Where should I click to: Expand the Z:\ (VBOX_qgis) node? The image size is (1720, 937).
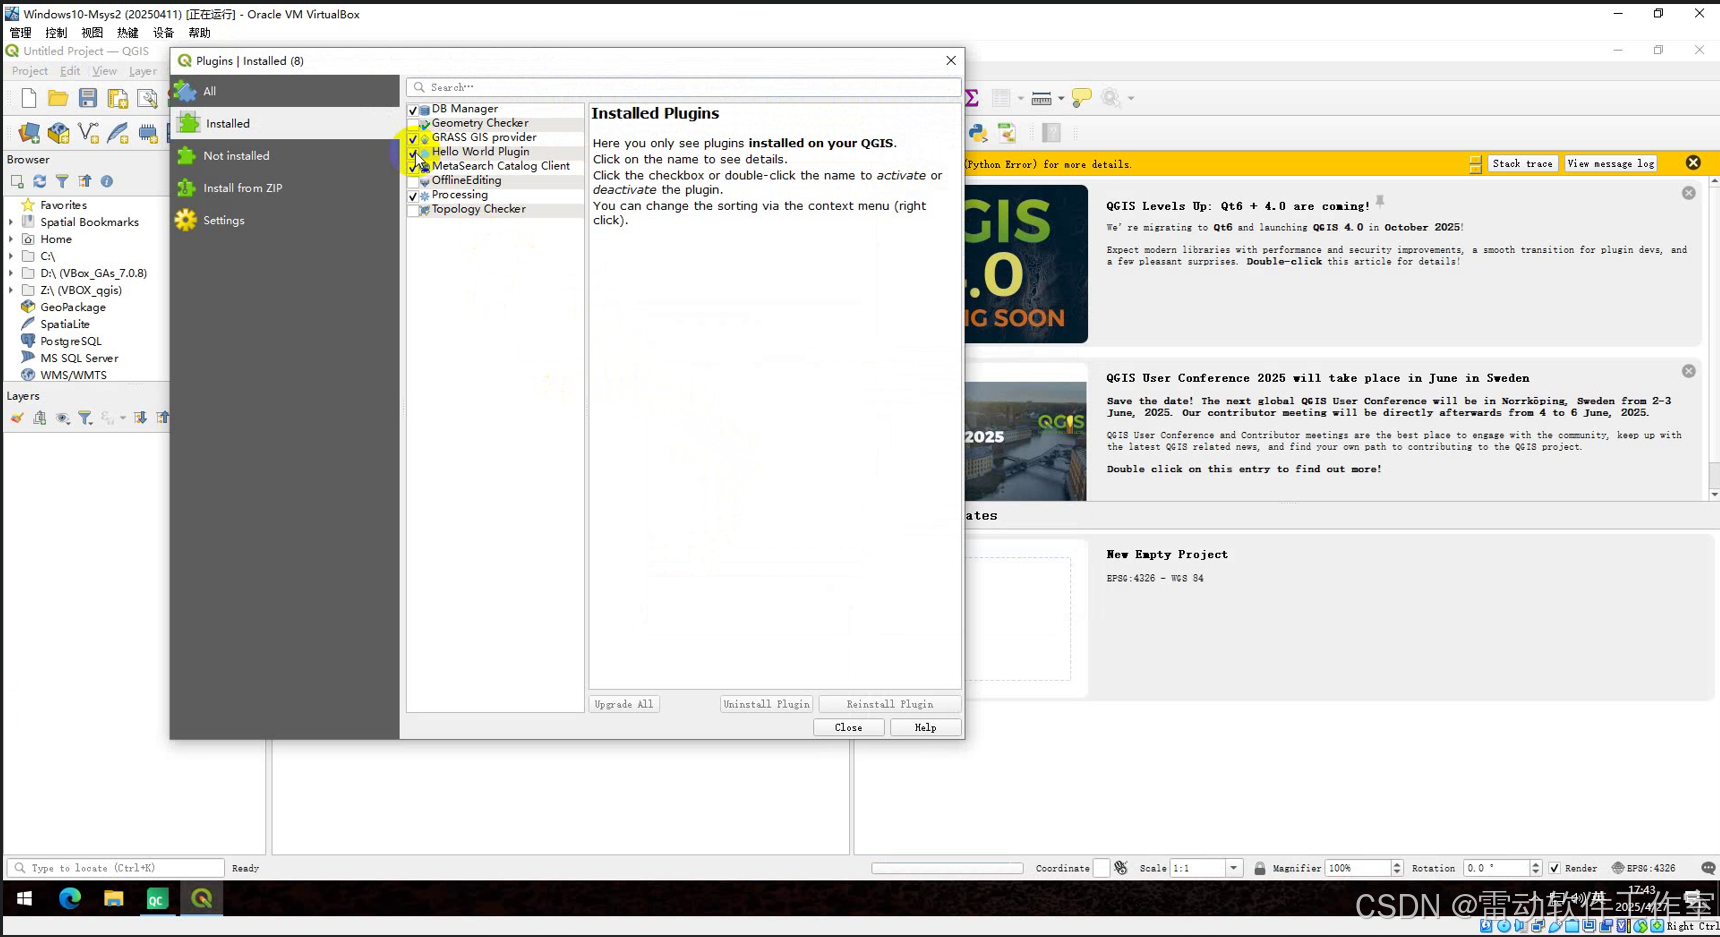coord(11,290)
